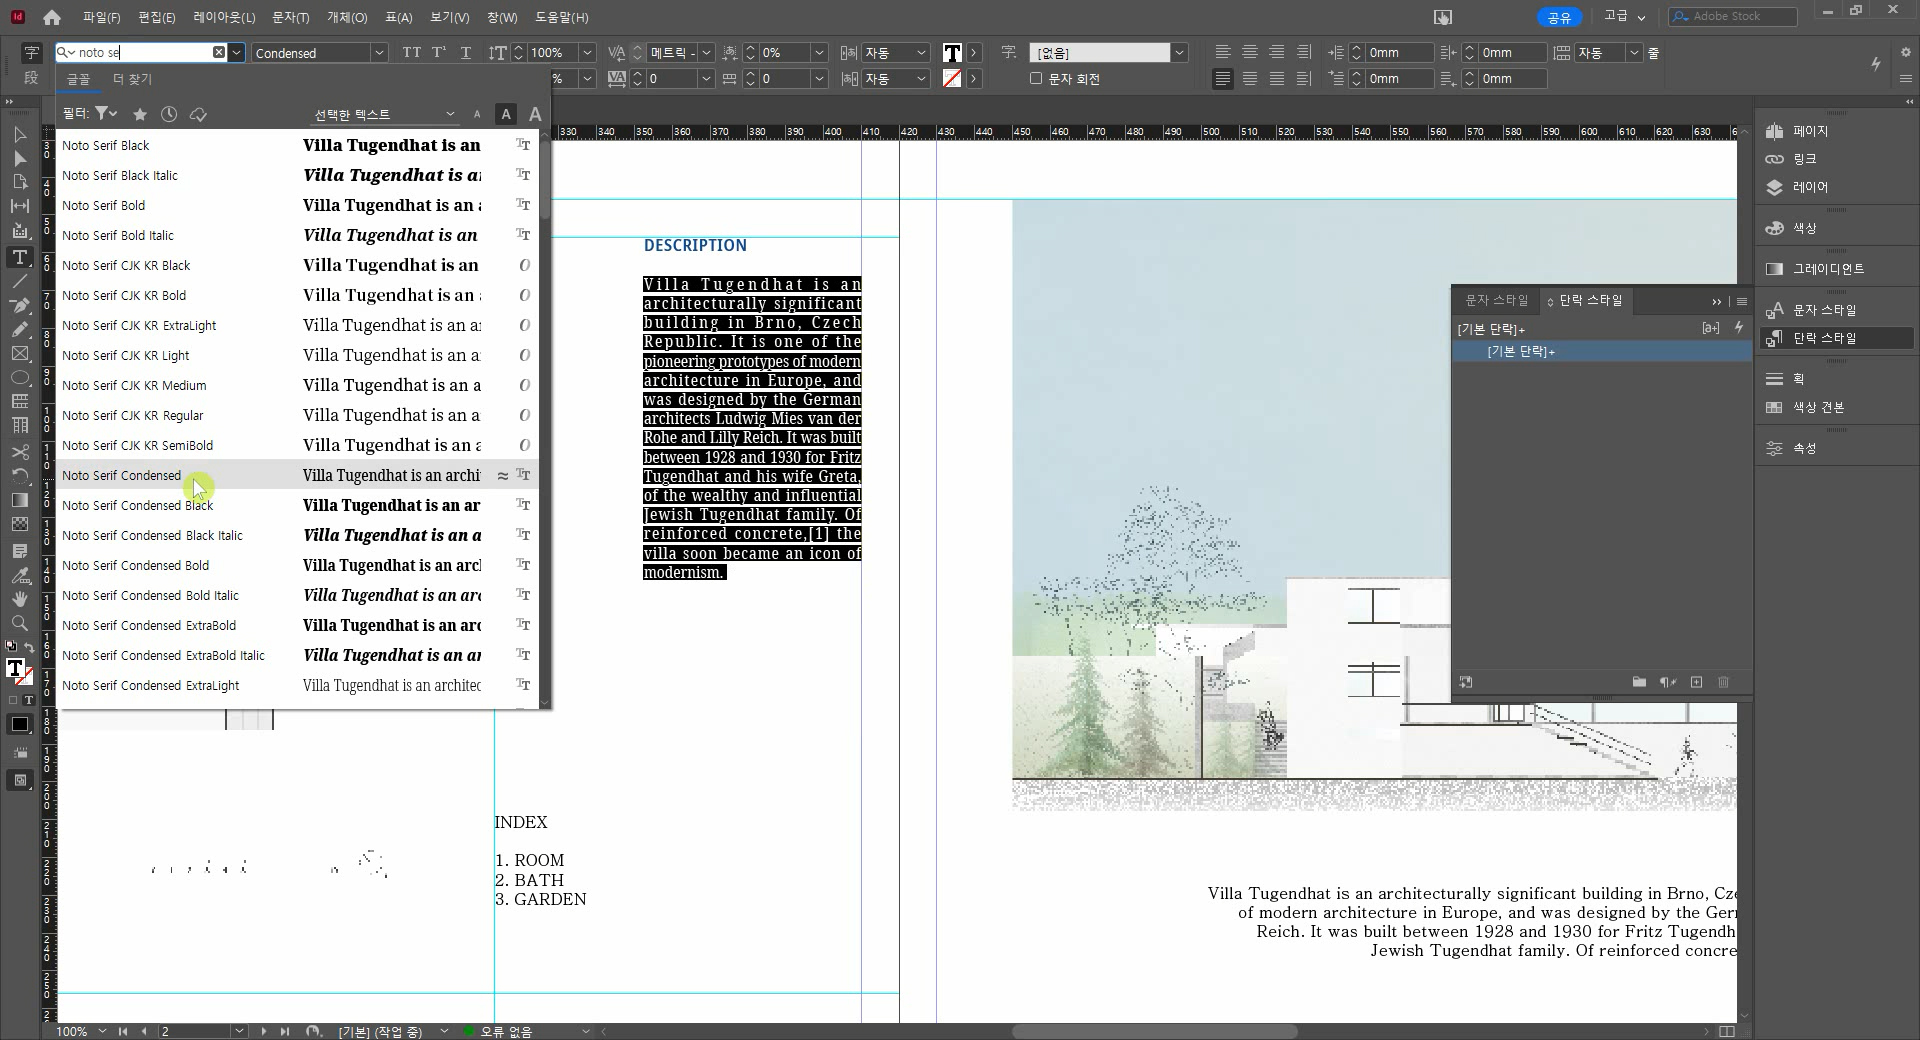Open the 선택한 텍스트 sample text dropdown
Viewport: 1920px width, 1040px height.
(385, 114)
